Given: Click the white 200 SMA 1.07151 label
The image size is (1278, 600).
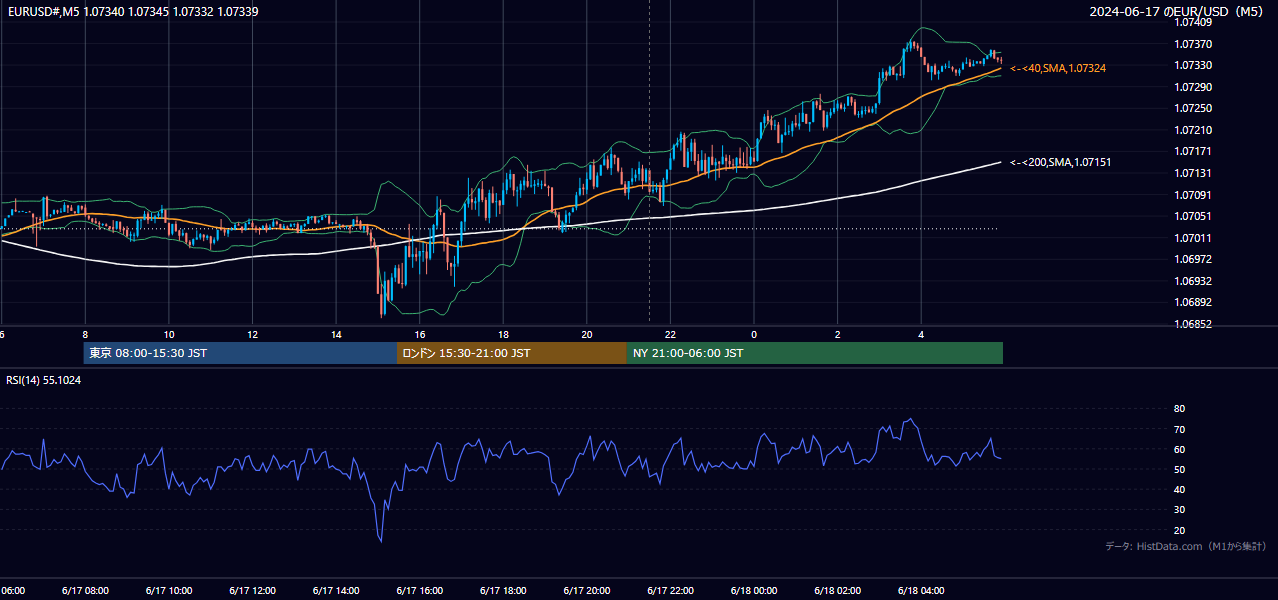Looking at the screenshot, I should tap(1061, 162).
